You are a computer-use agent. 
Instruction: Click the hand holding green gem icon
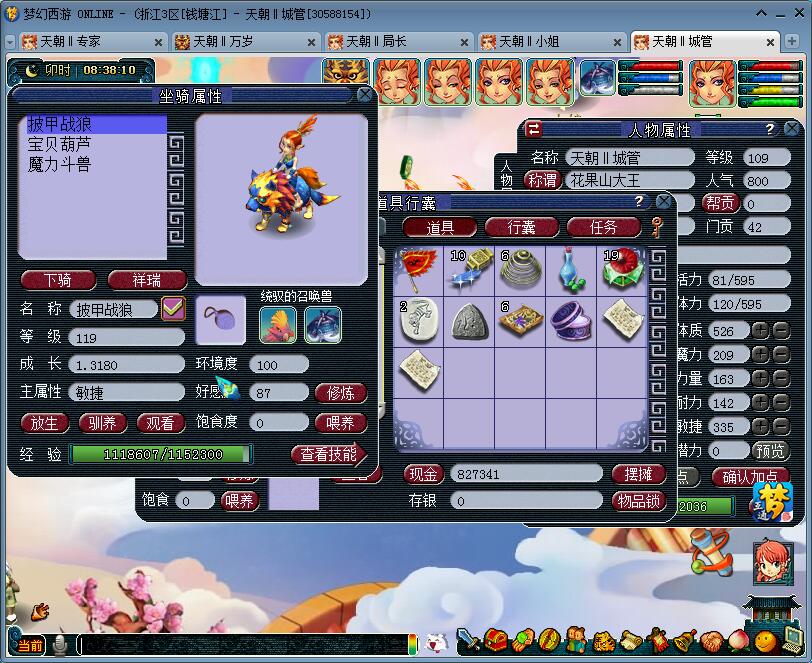pyautogui.click(x=523, y=640)
